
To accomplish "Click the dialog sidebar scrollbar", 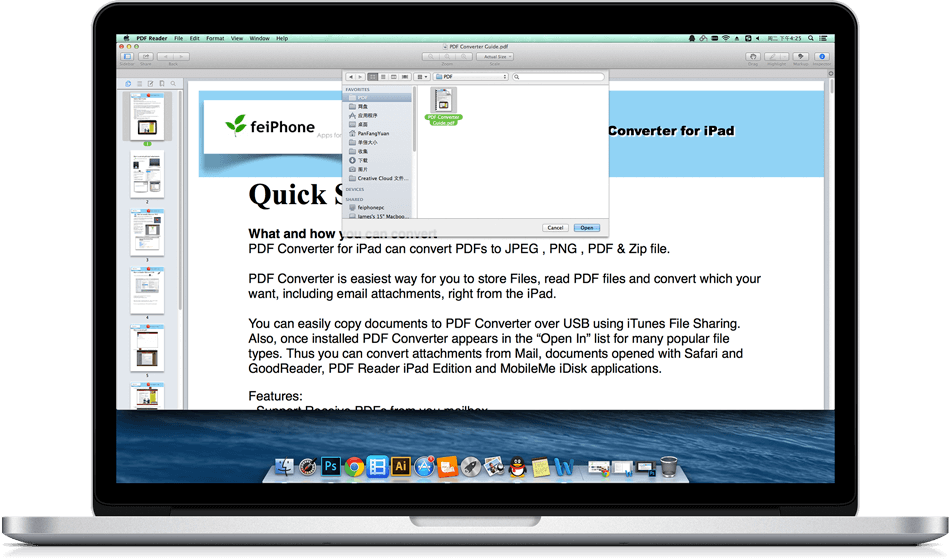I will click(x=415, y=119).
